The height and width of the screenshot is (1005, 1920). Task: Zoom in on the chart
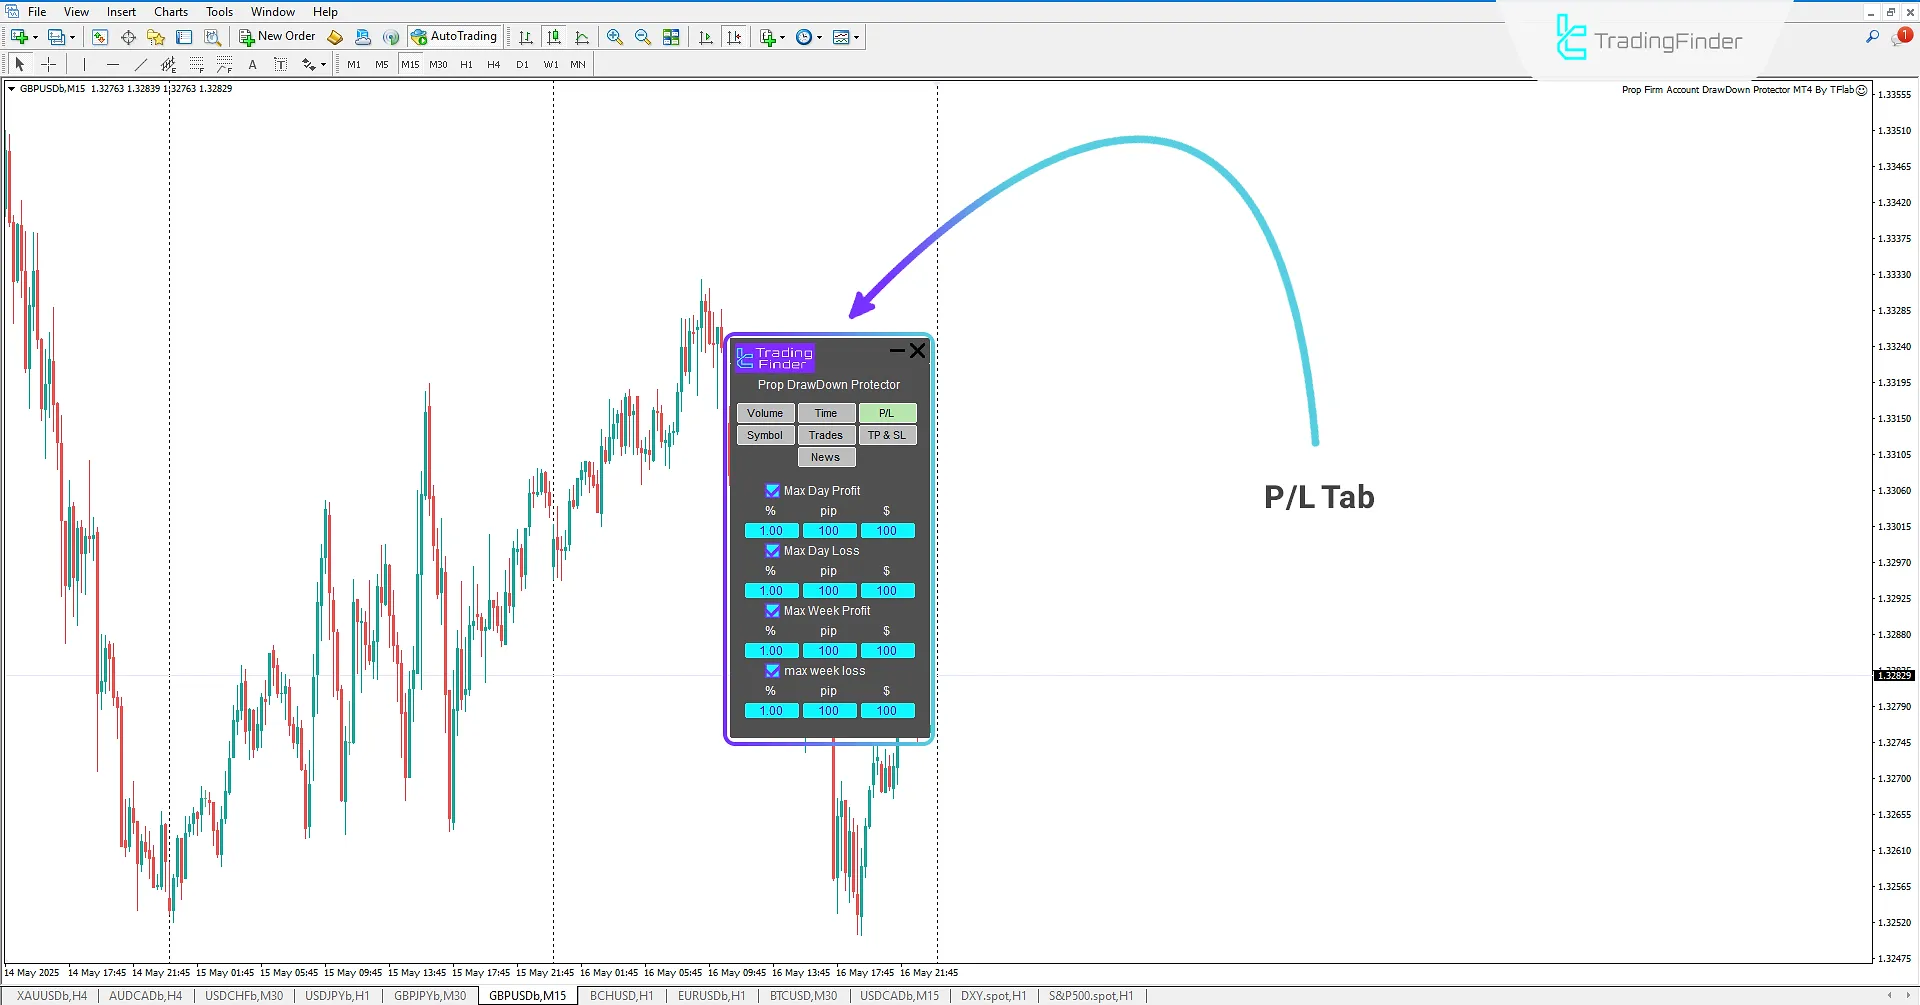pyautogui.click(x=615, y=37)
